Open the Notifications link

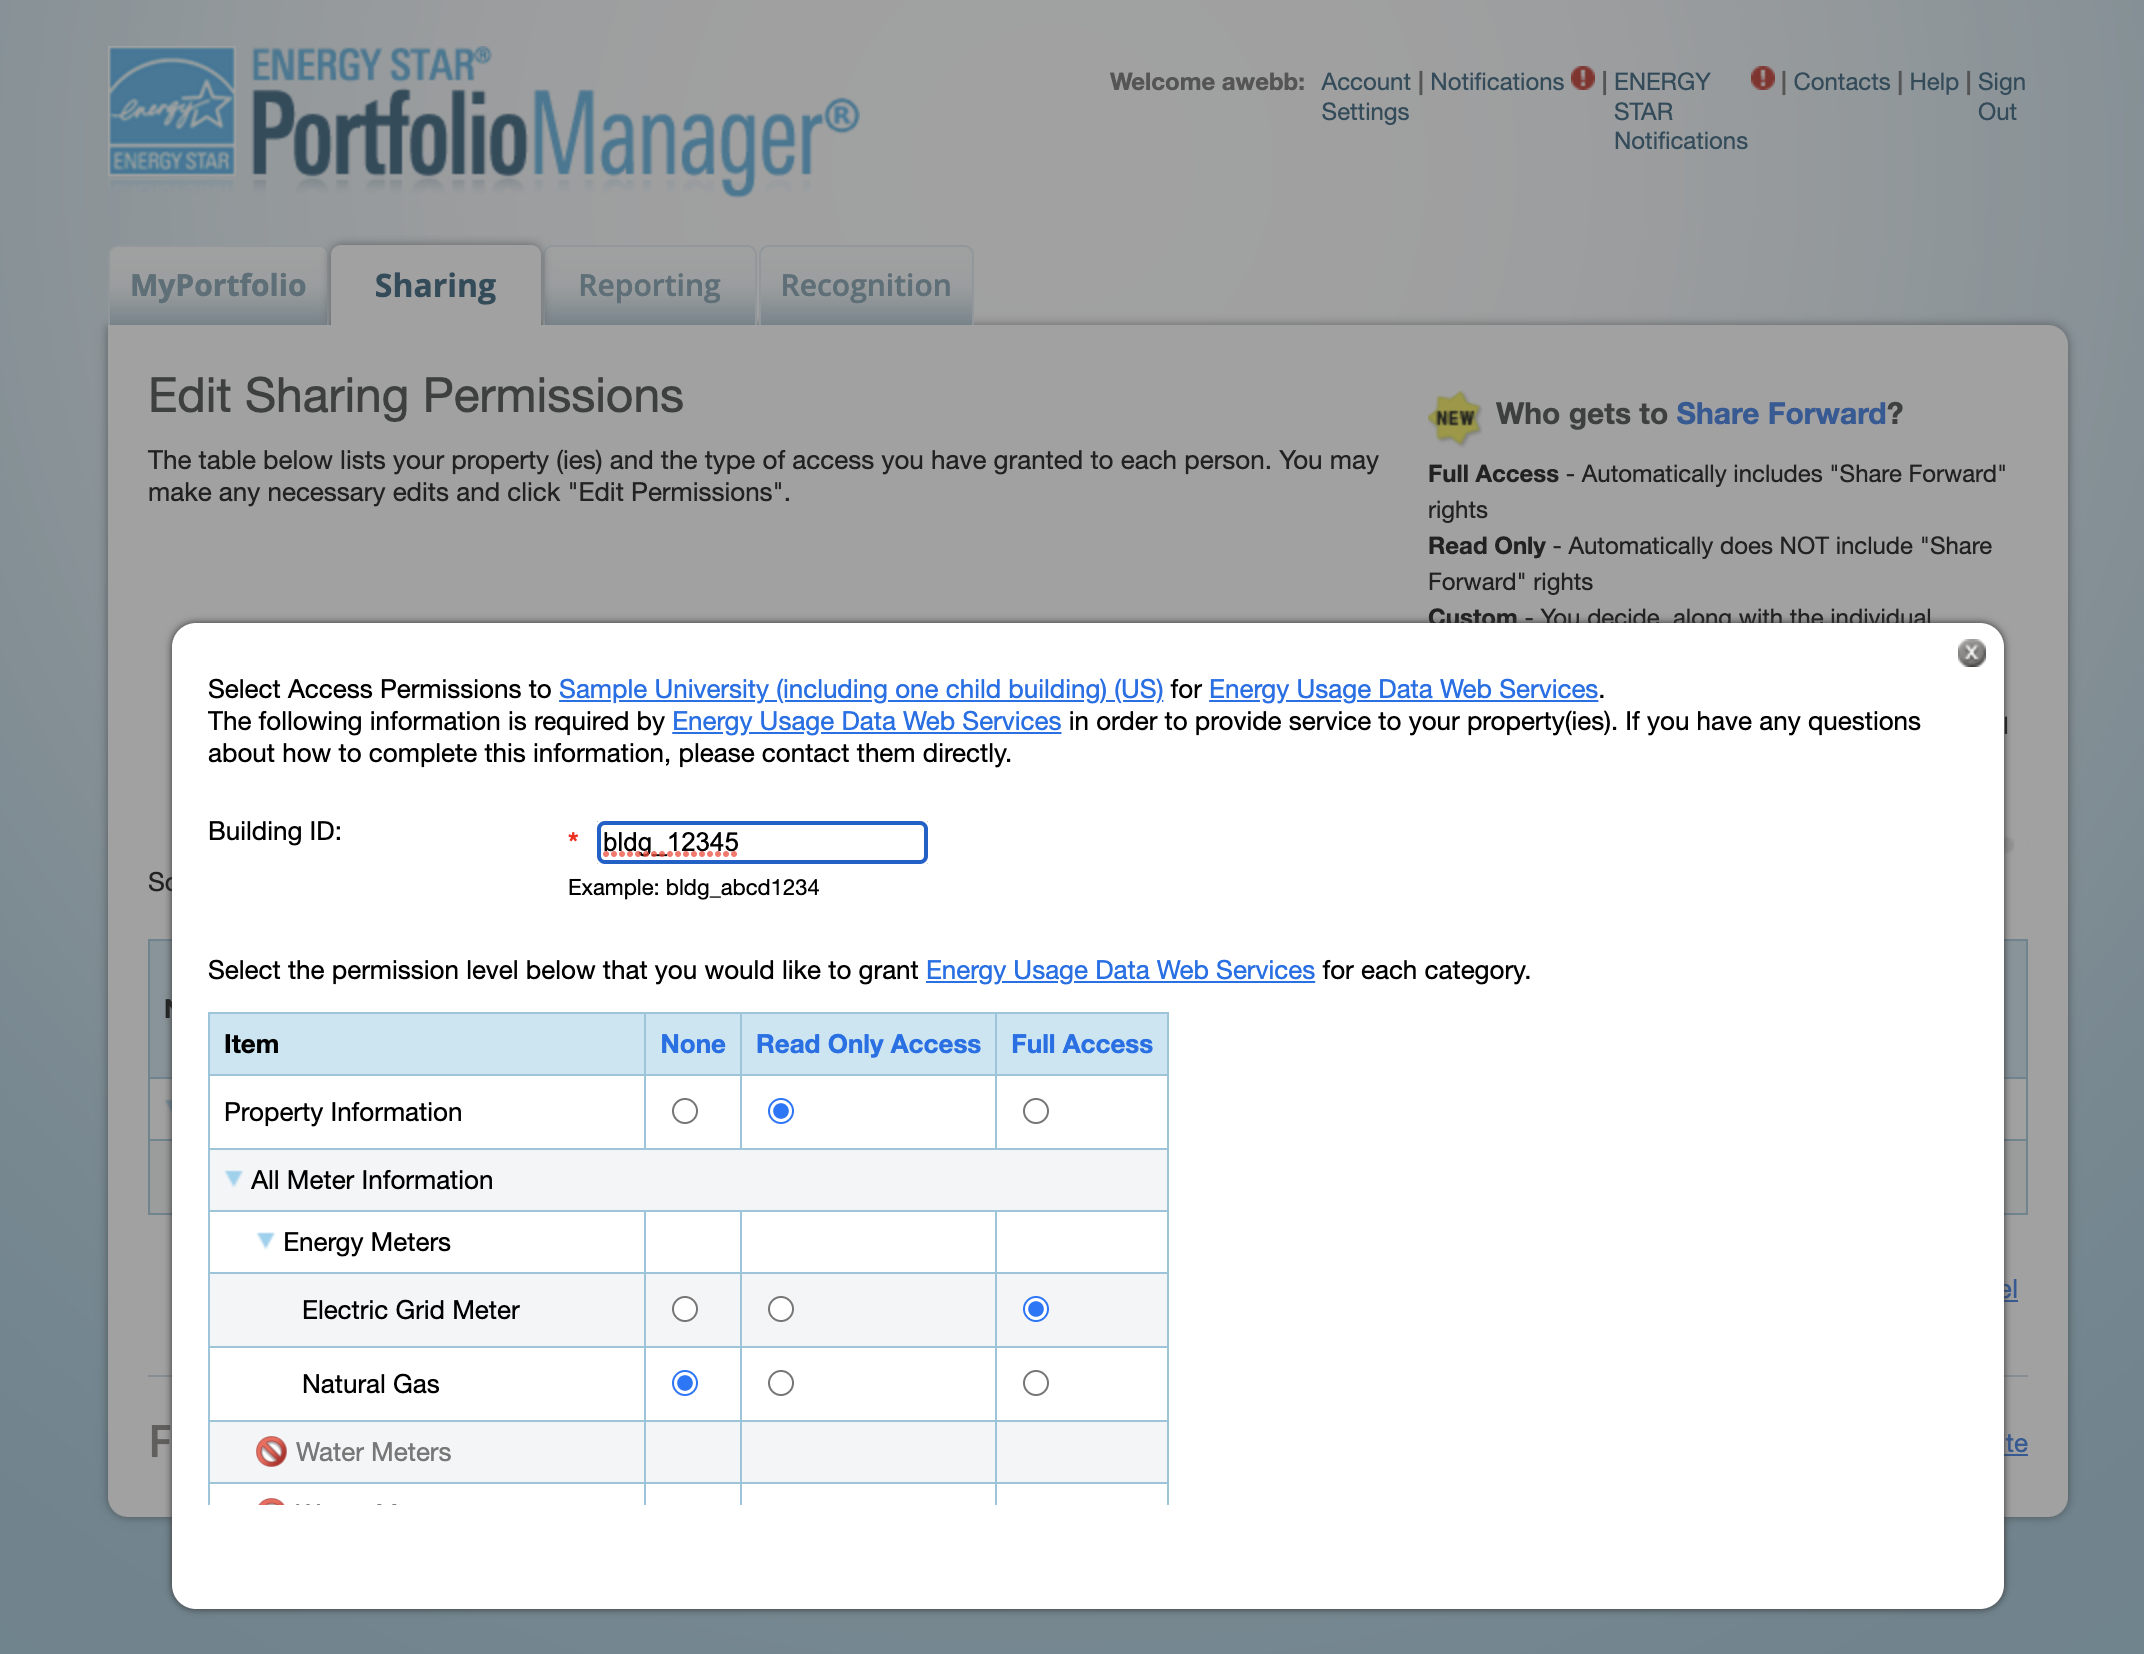point(1497,82)
